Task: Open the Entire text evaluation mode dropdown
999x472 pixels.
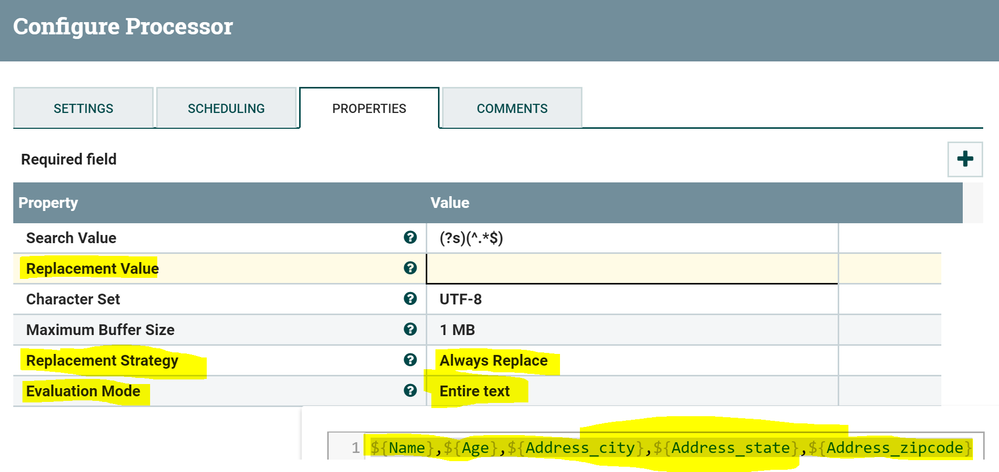Action: (475, 391)
